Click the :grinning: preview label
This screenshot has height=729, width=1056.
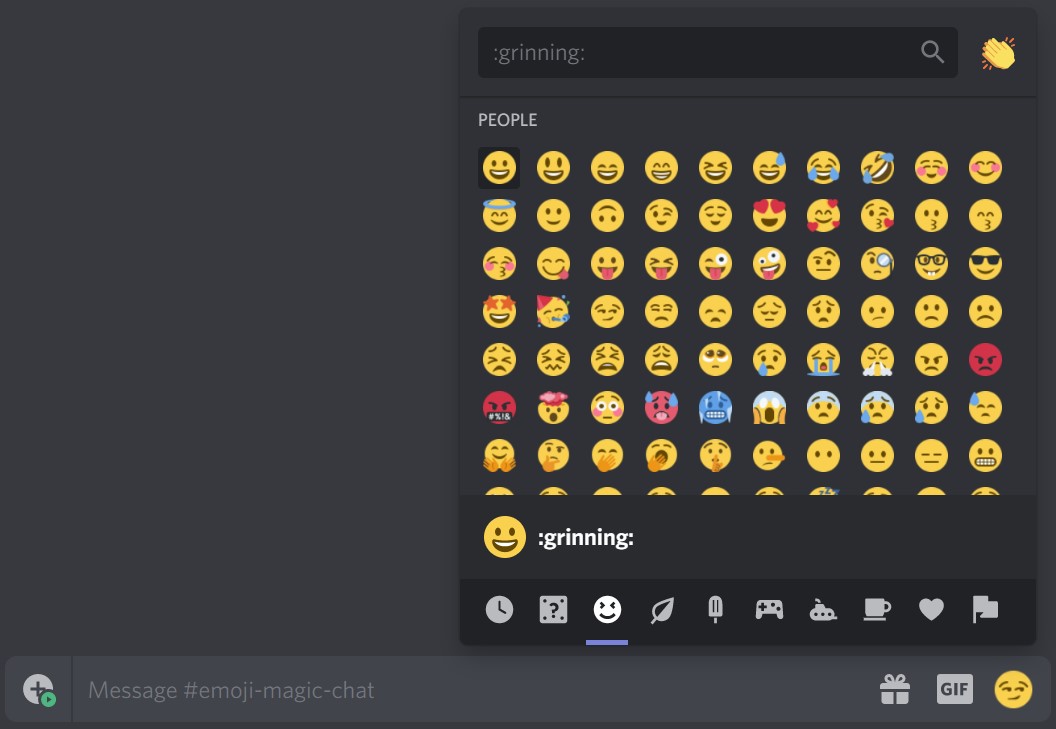585,538
